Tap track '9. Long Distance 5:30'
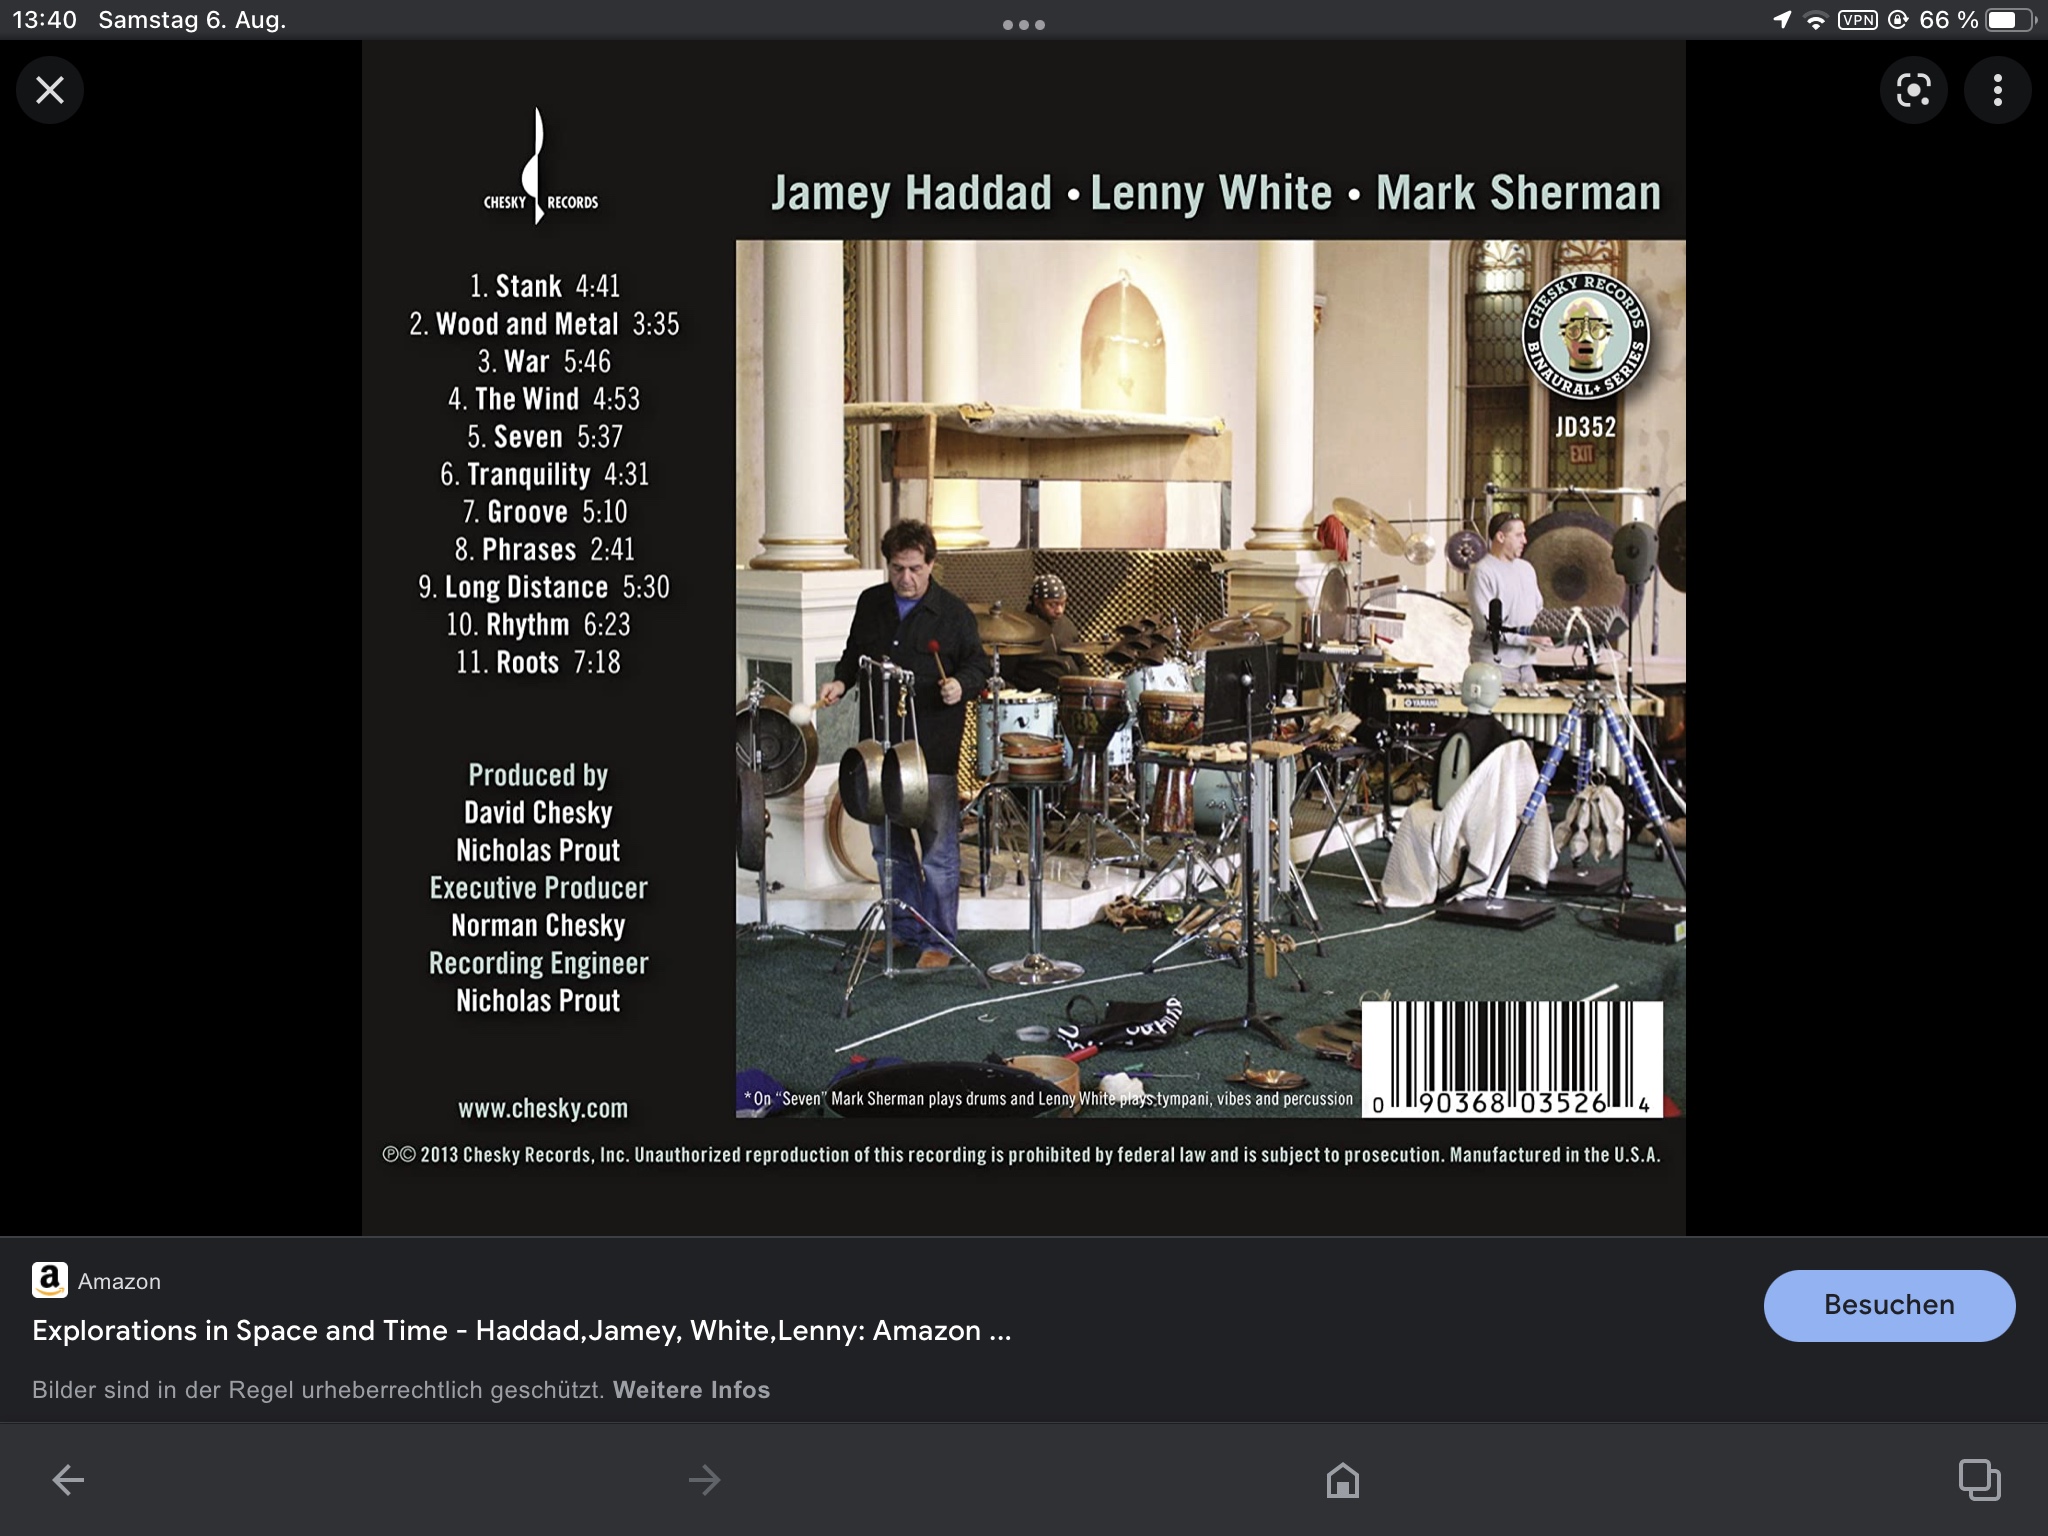Screen dimensions: 2048x1536 [544, 587]
